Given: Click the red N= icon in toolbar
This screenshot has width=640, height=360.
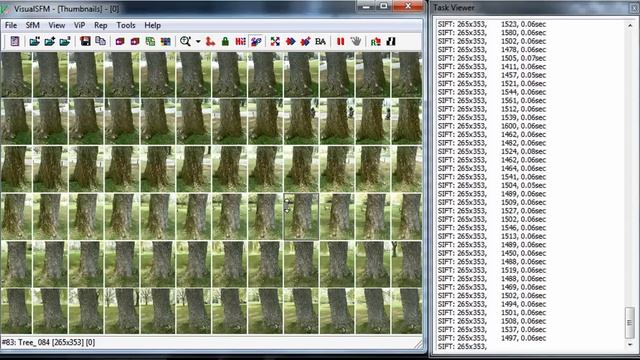Looking at the screenshot, I should 240,41.
